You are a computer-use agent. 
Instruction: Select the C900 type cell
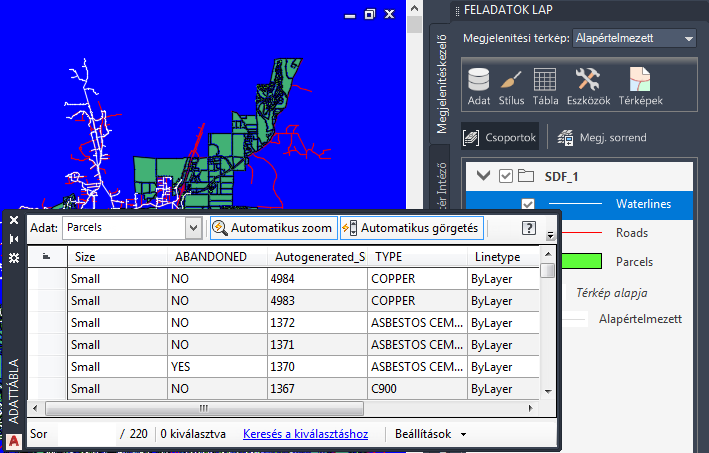click(417, 389)
